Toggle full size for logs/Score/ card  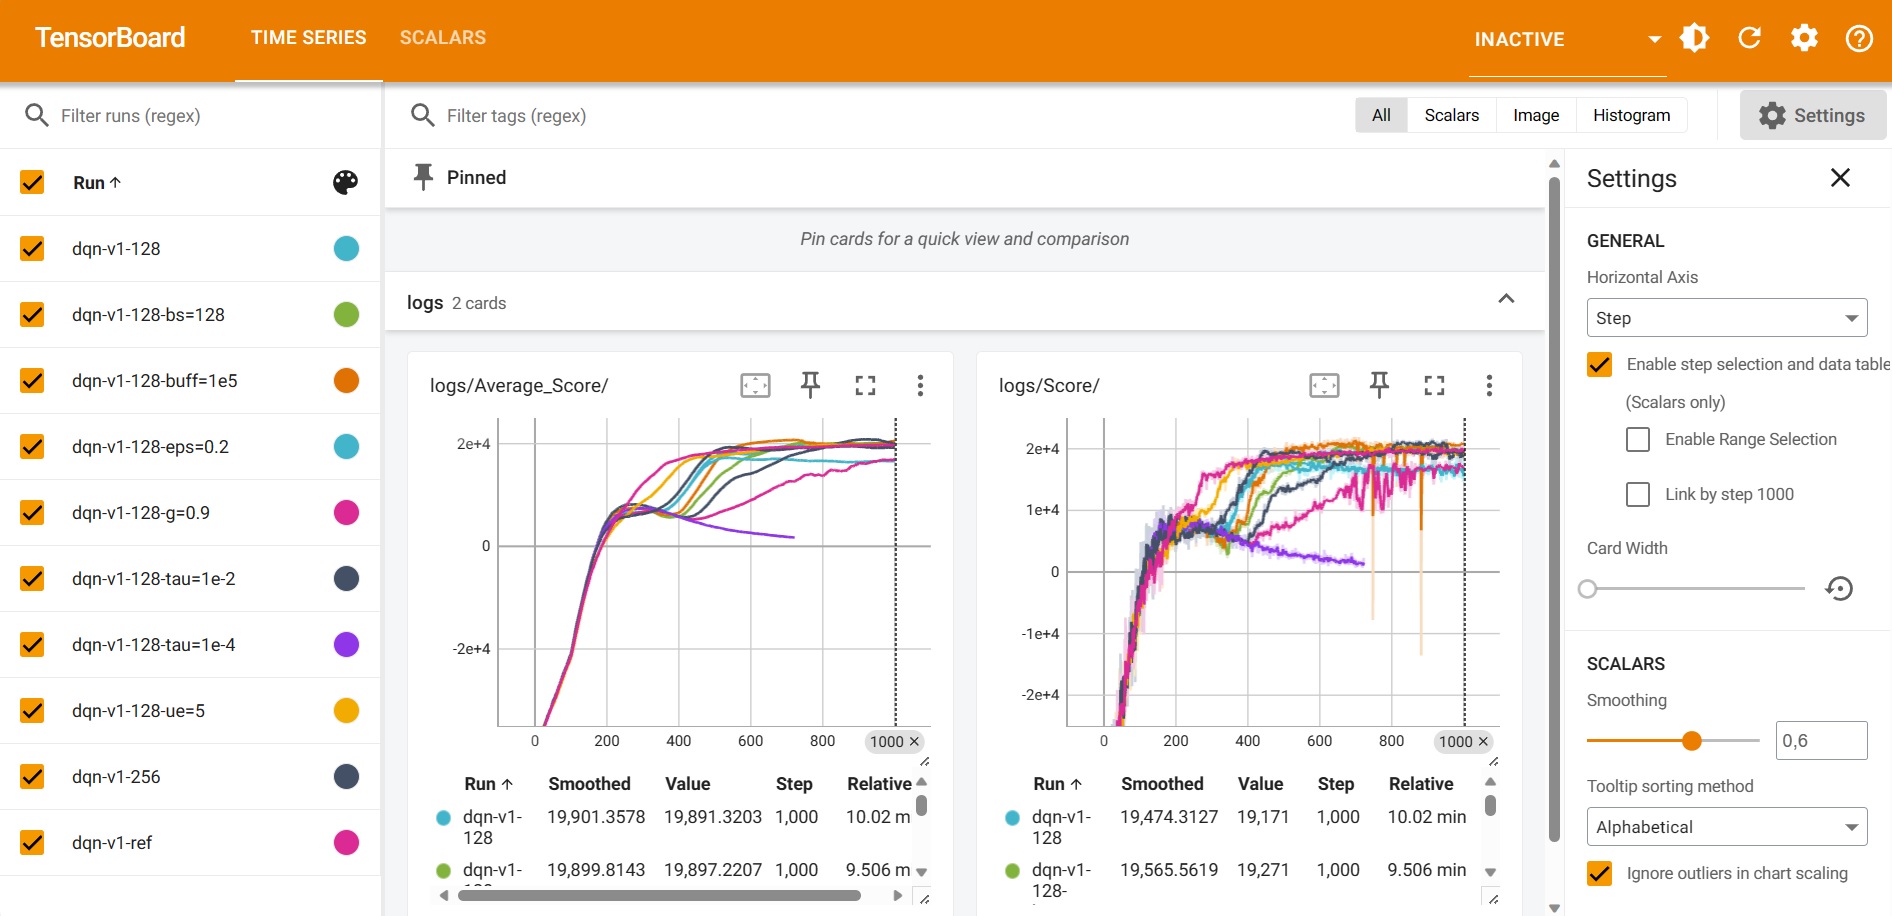(1434, 385)
